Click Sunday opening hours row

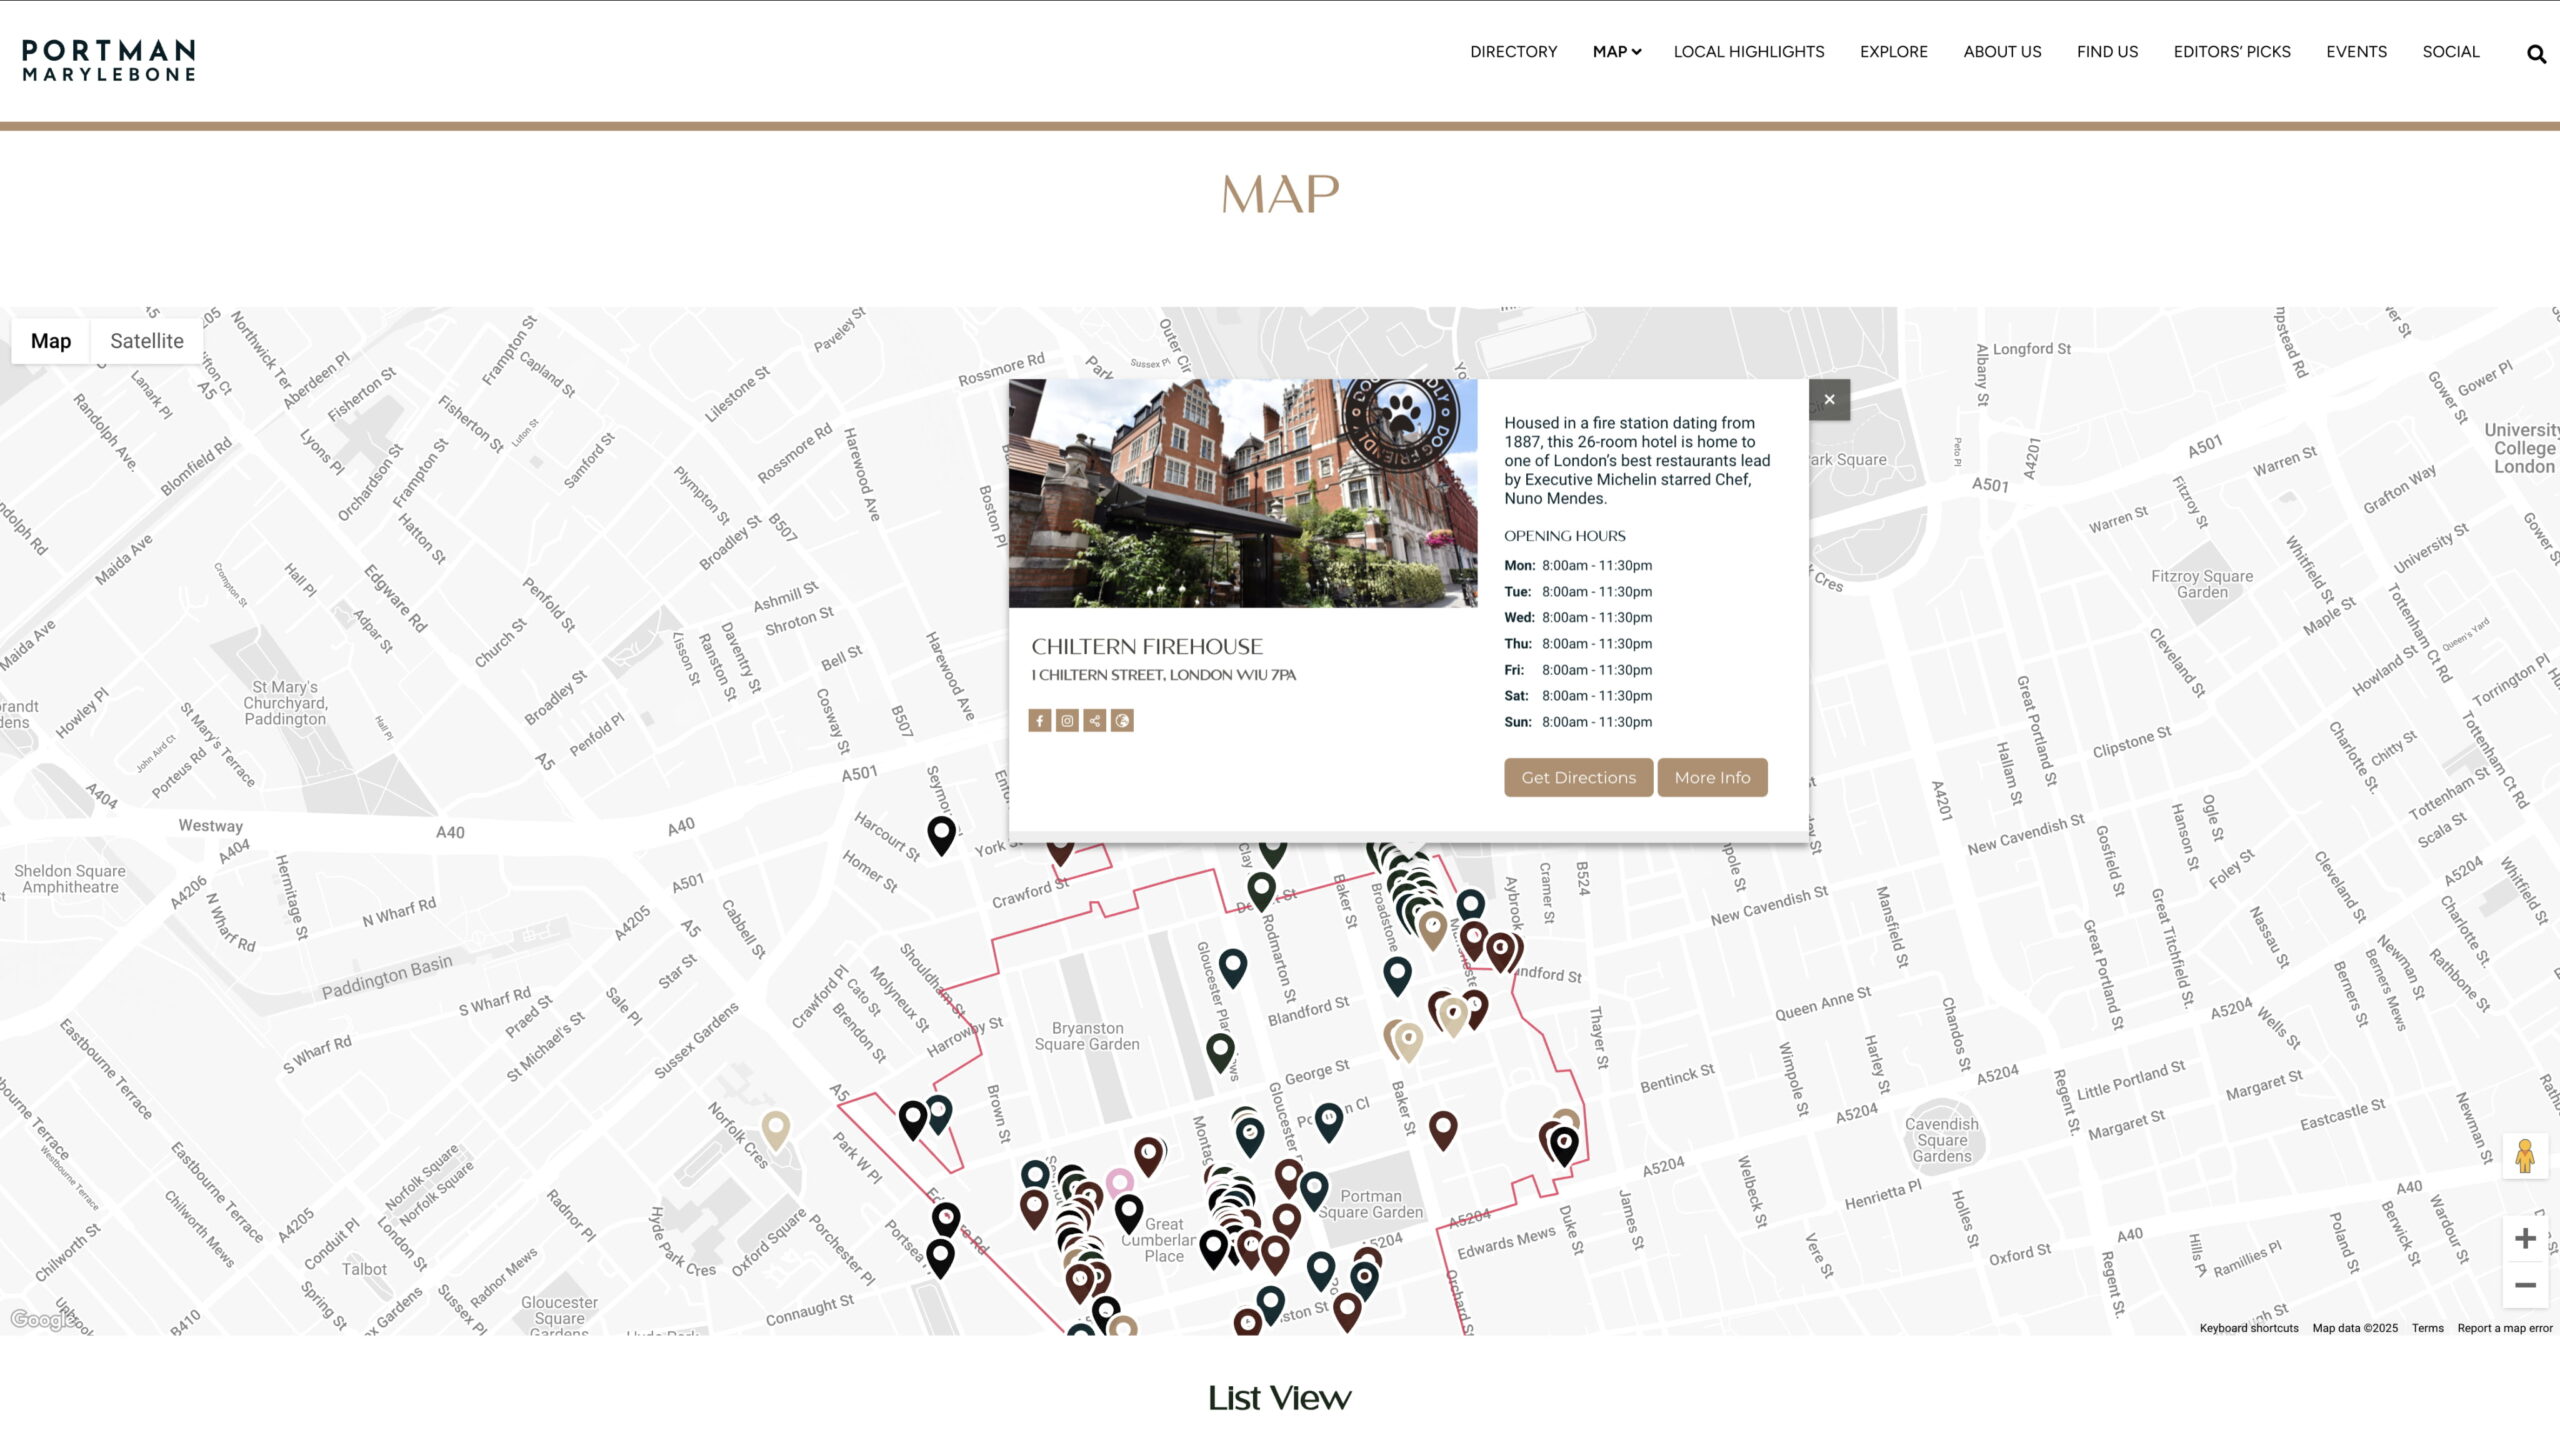(1578, 722)
